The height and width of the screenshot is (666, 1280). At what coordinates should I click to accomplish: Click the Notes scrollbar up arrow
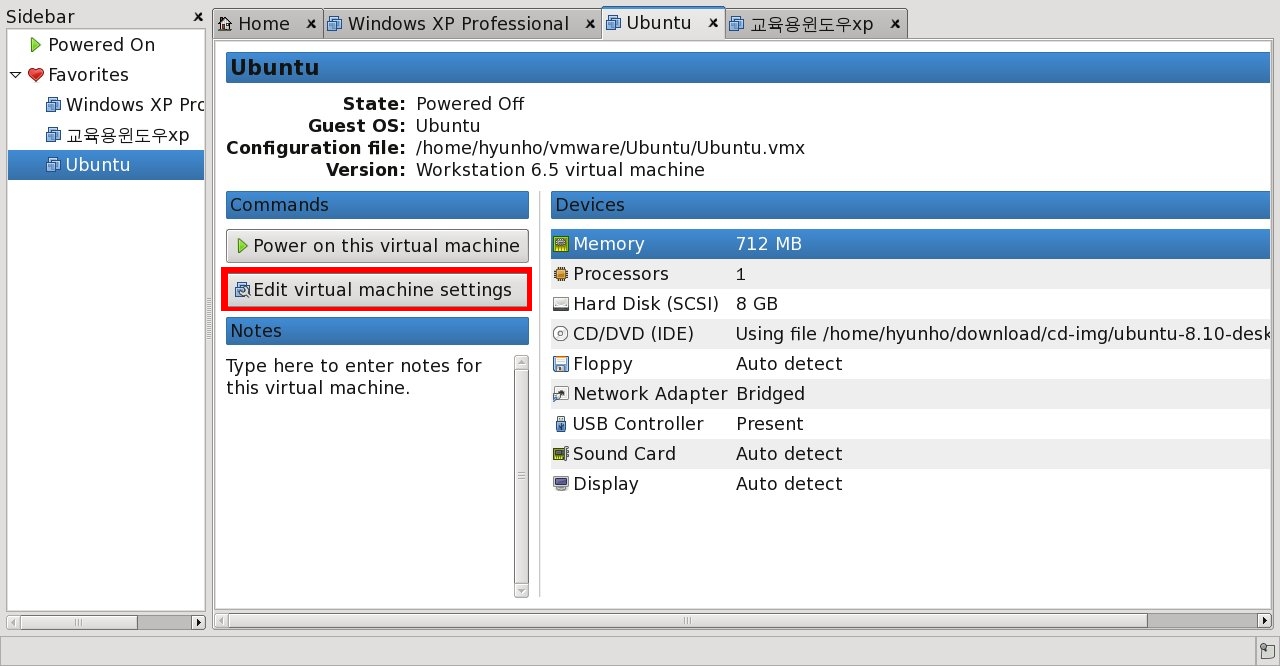click(x=521, y=362)
